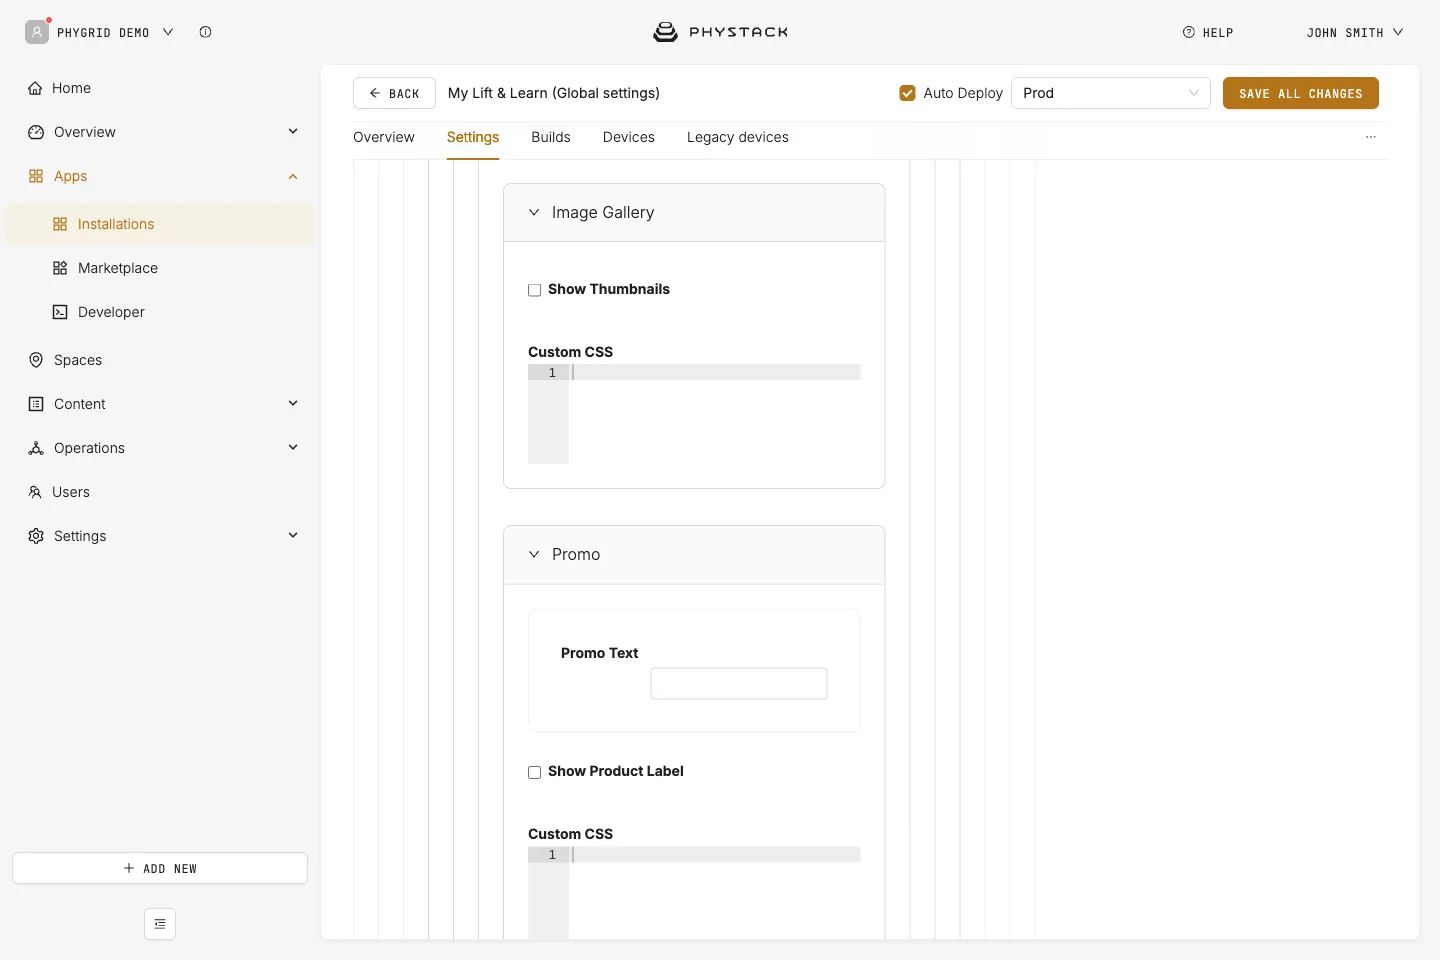Viewport: 1440px width, 960px height.
Task: Open the Help link
Action: (1208, 32)
